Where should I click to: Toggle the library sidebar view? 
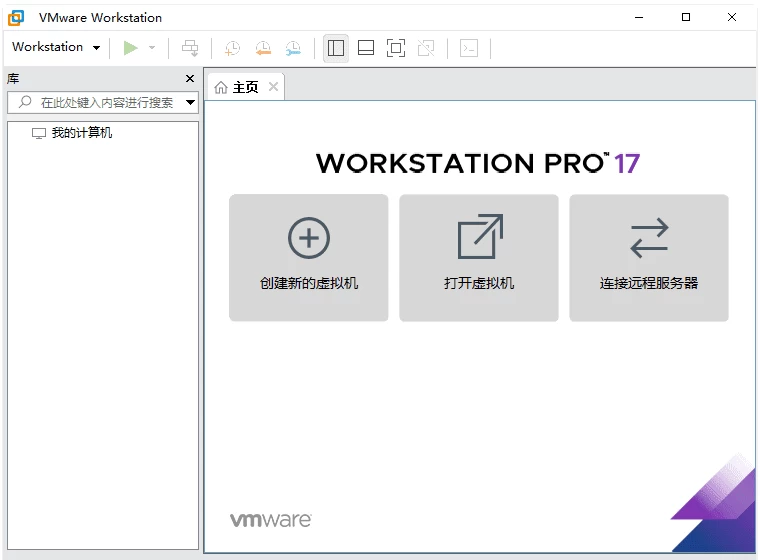tap(336, 48)
